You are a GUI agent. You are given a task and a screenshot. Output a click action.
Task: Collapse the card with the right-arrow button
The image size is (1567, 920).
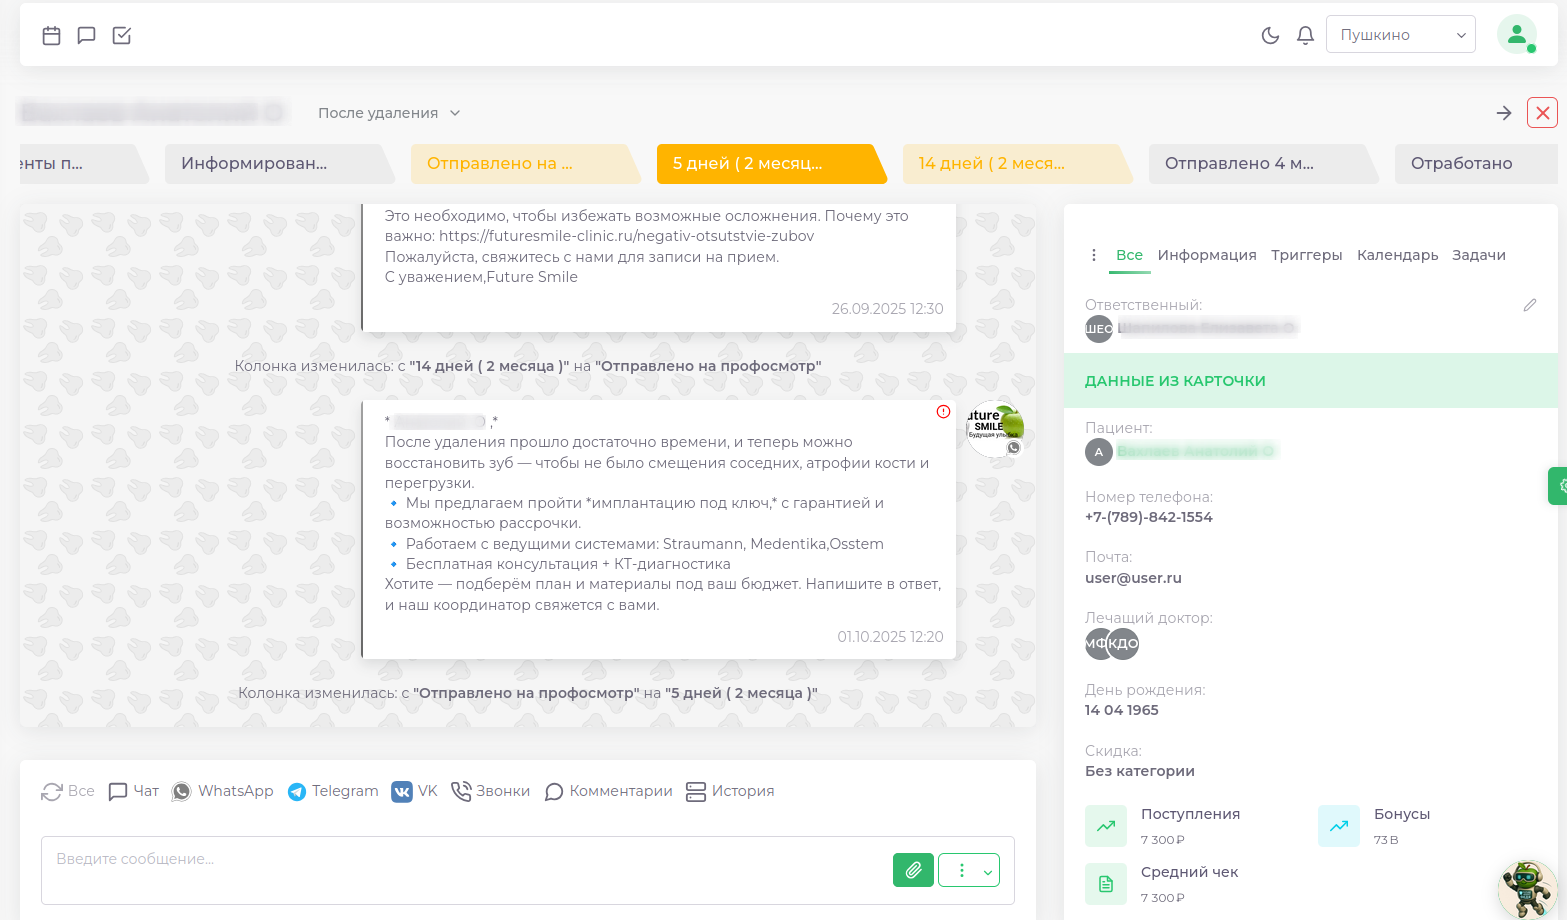pos(1503,113)
